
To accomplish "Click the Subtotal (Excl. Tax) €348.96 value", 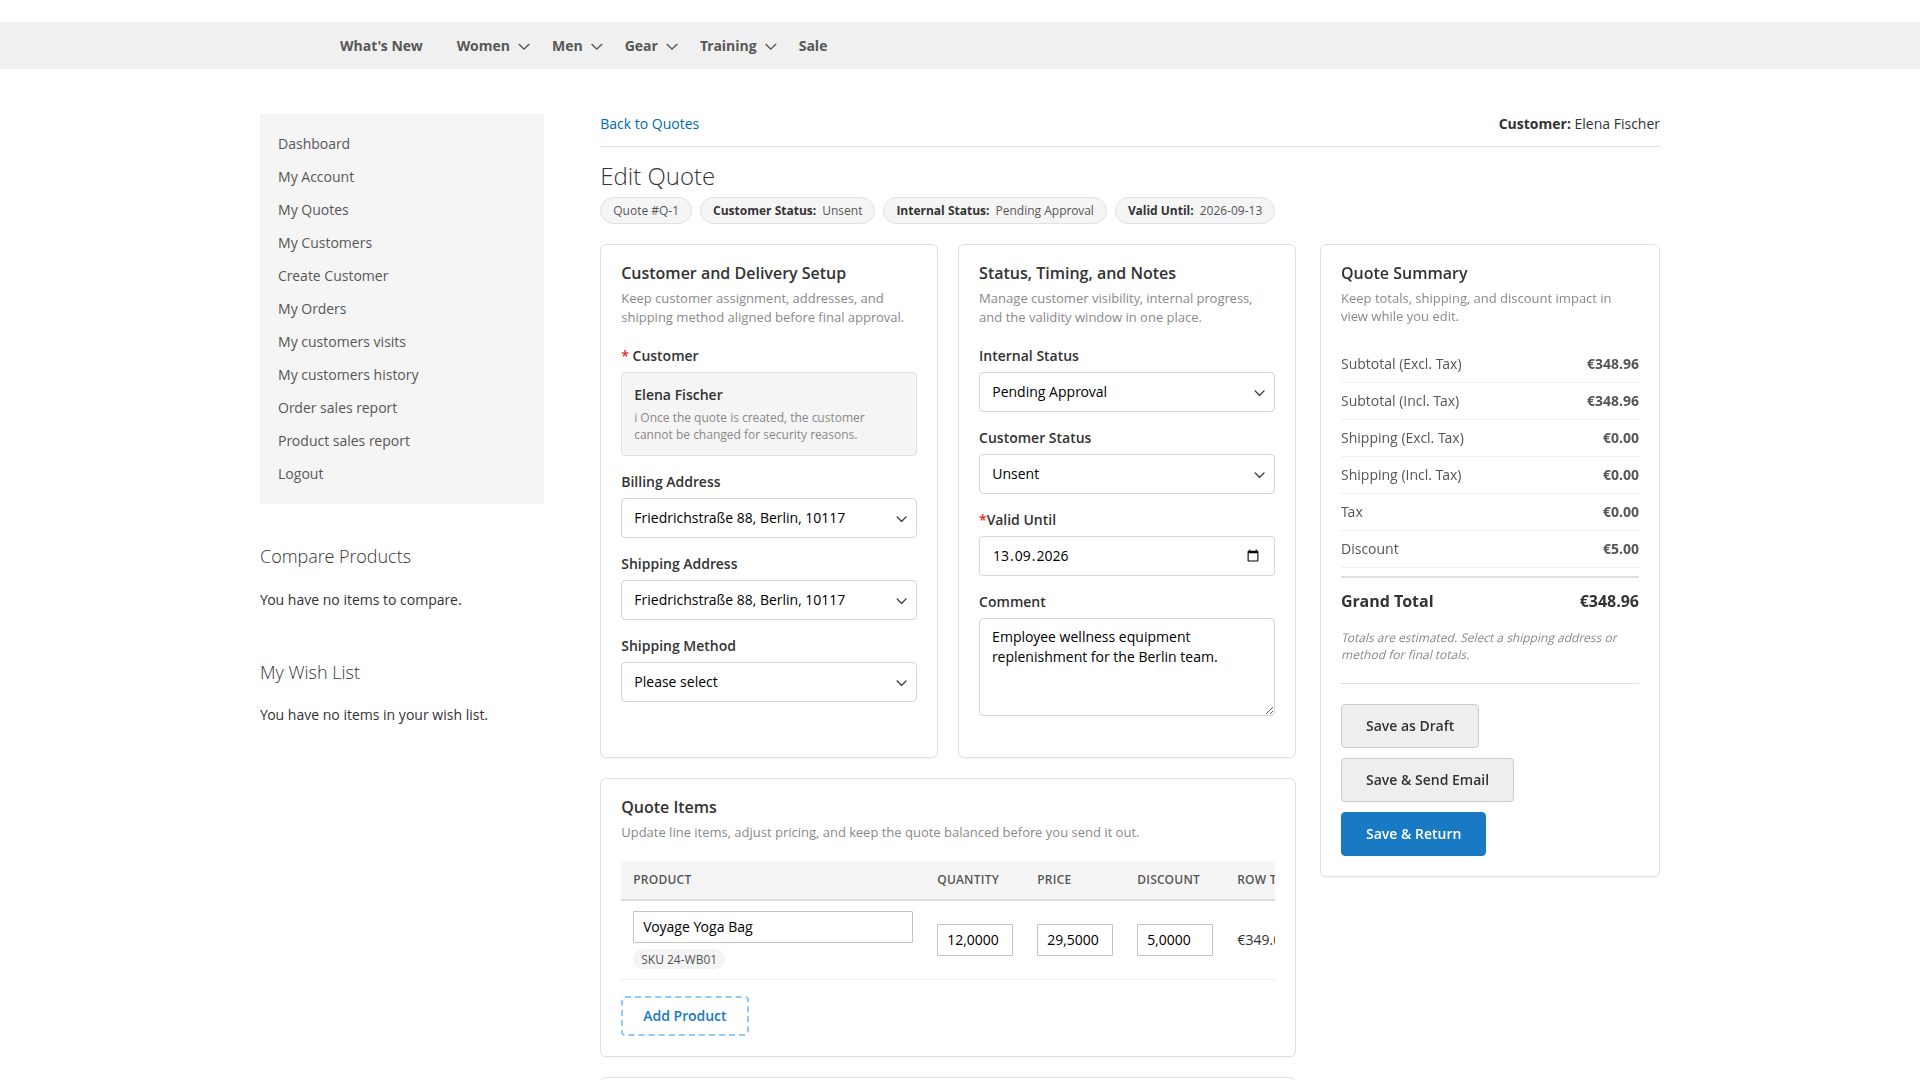I will pyautogui.click(x=1613, y=364).
